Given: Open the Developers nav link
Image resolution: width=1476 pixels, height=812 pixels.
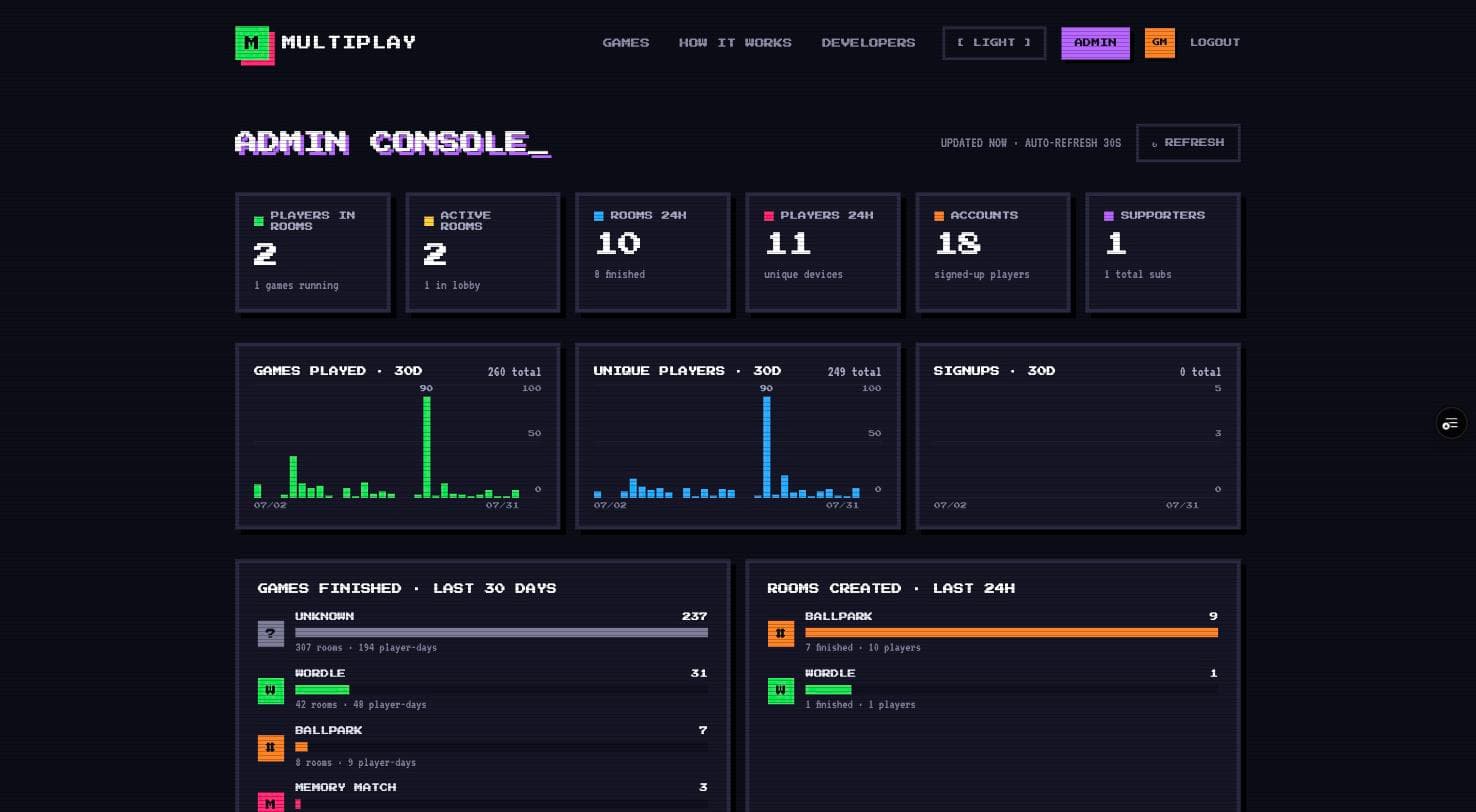Looking at the screenshot, I should (868, 43).
